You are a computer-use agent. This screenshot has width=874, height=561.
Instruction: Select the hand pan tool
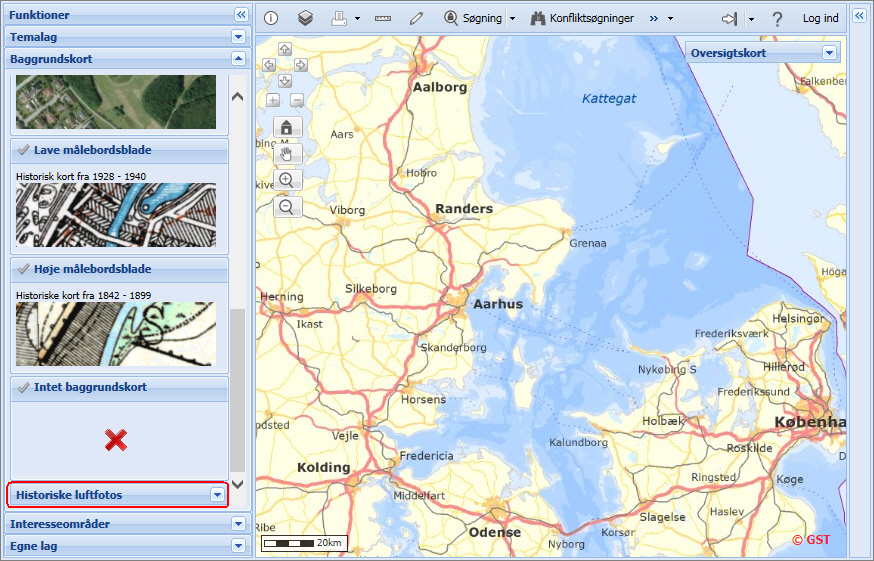(287, 154)
